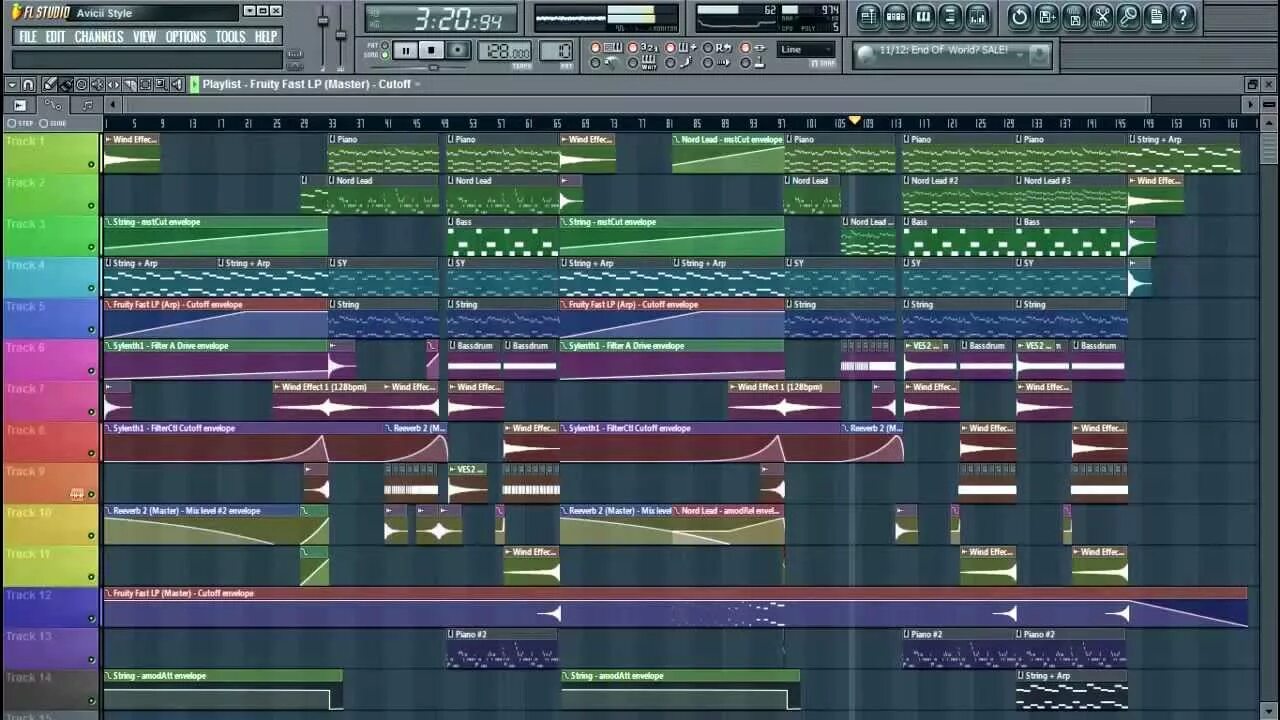Mute Track 1 using its green dot
Image resolution: width=1280 pixels, height=720 pixels.
[x=91, y=164]
